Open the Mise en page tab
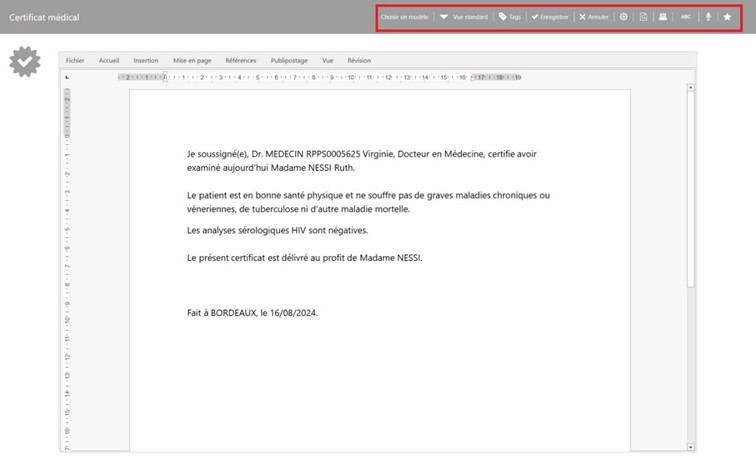The height and width of the screenshot is (466, 756). pos(192,60)
